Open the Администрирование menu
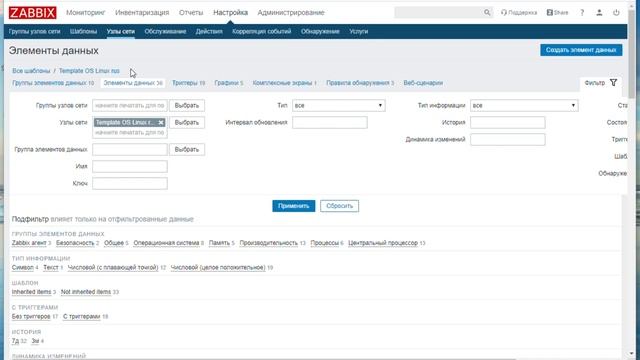Screen dimensions: 640x360 (x=291, y=13)
